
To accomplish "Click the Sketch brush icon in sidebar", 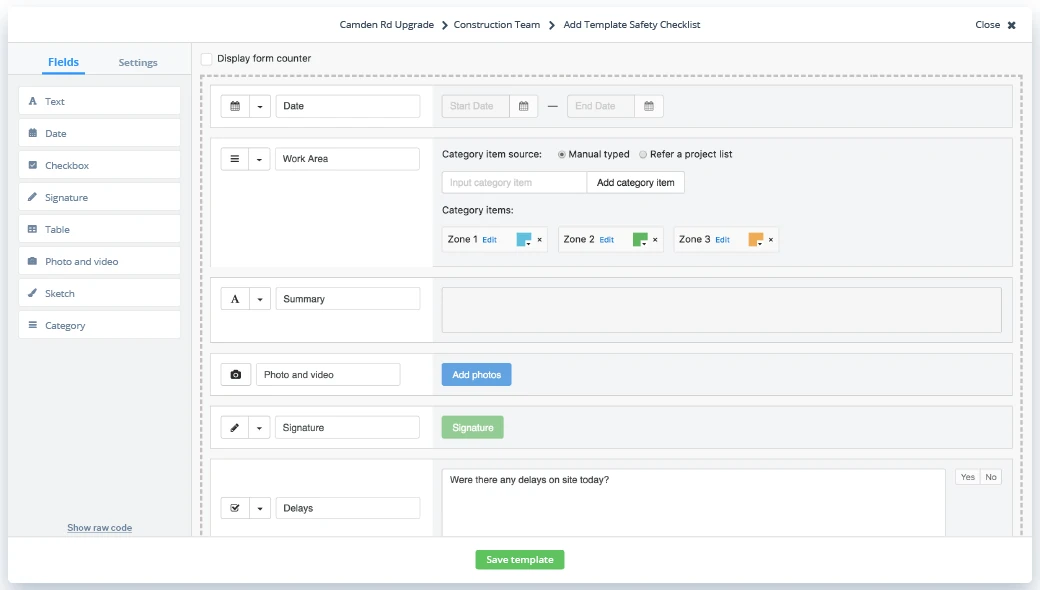I will 32,293.
